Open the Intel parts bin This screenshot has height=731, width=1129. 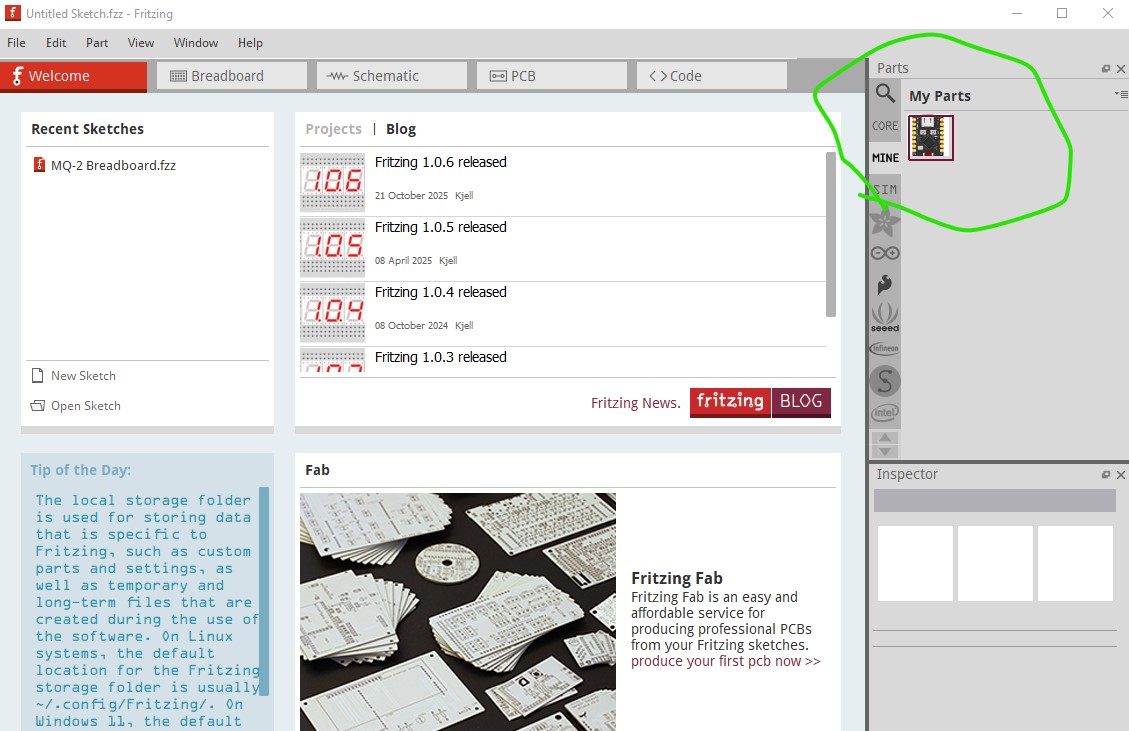point(885,412)
